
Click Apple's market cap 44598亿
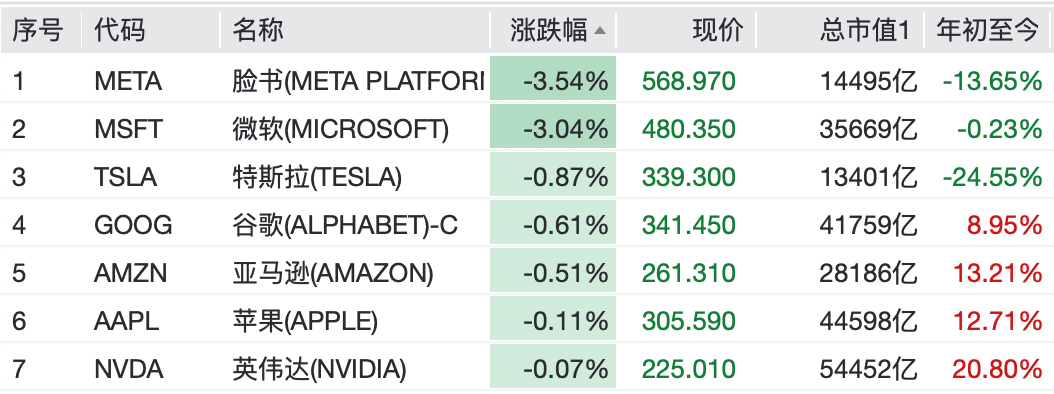pos(868,321)
